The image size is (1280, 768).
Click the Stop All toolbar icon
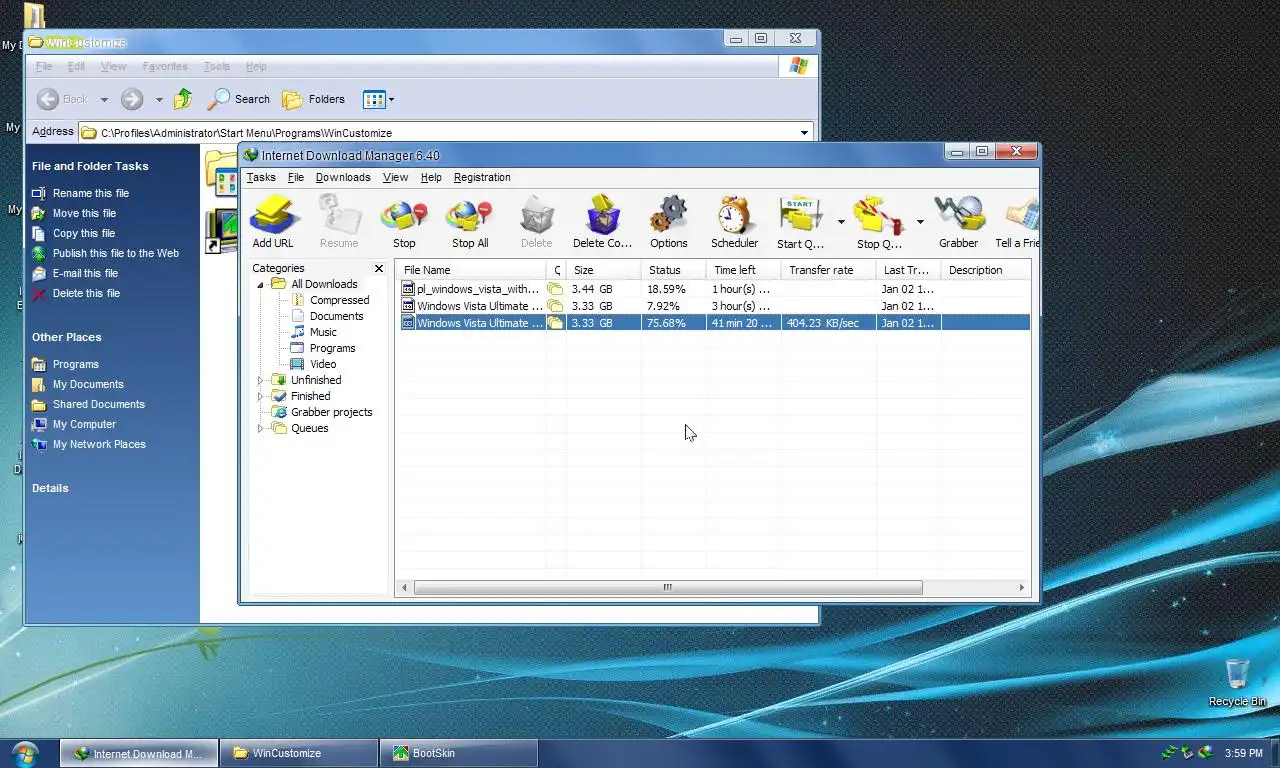(470, 221)
